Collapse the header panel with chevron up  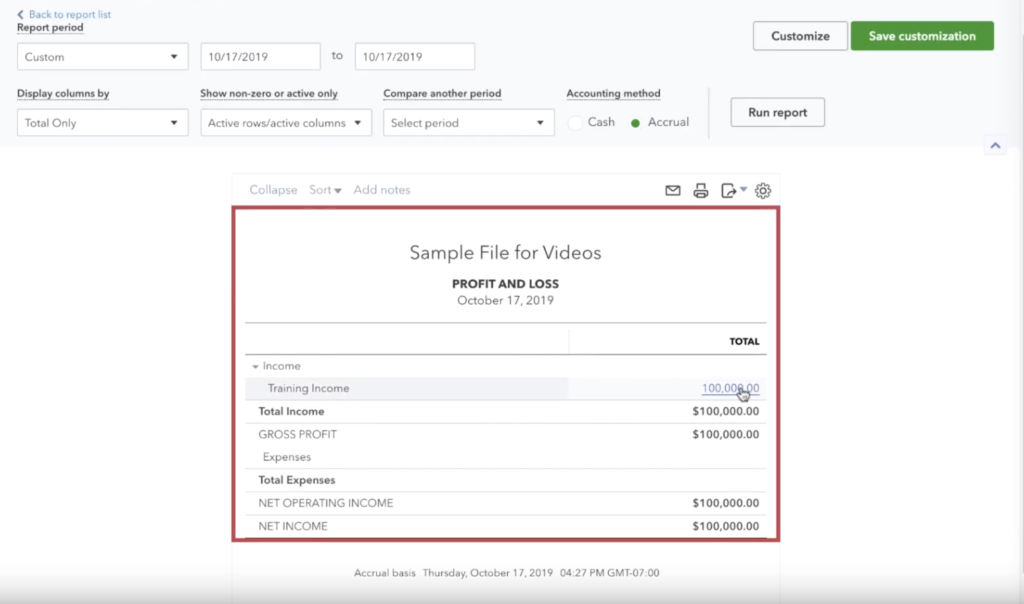[995, 146]
